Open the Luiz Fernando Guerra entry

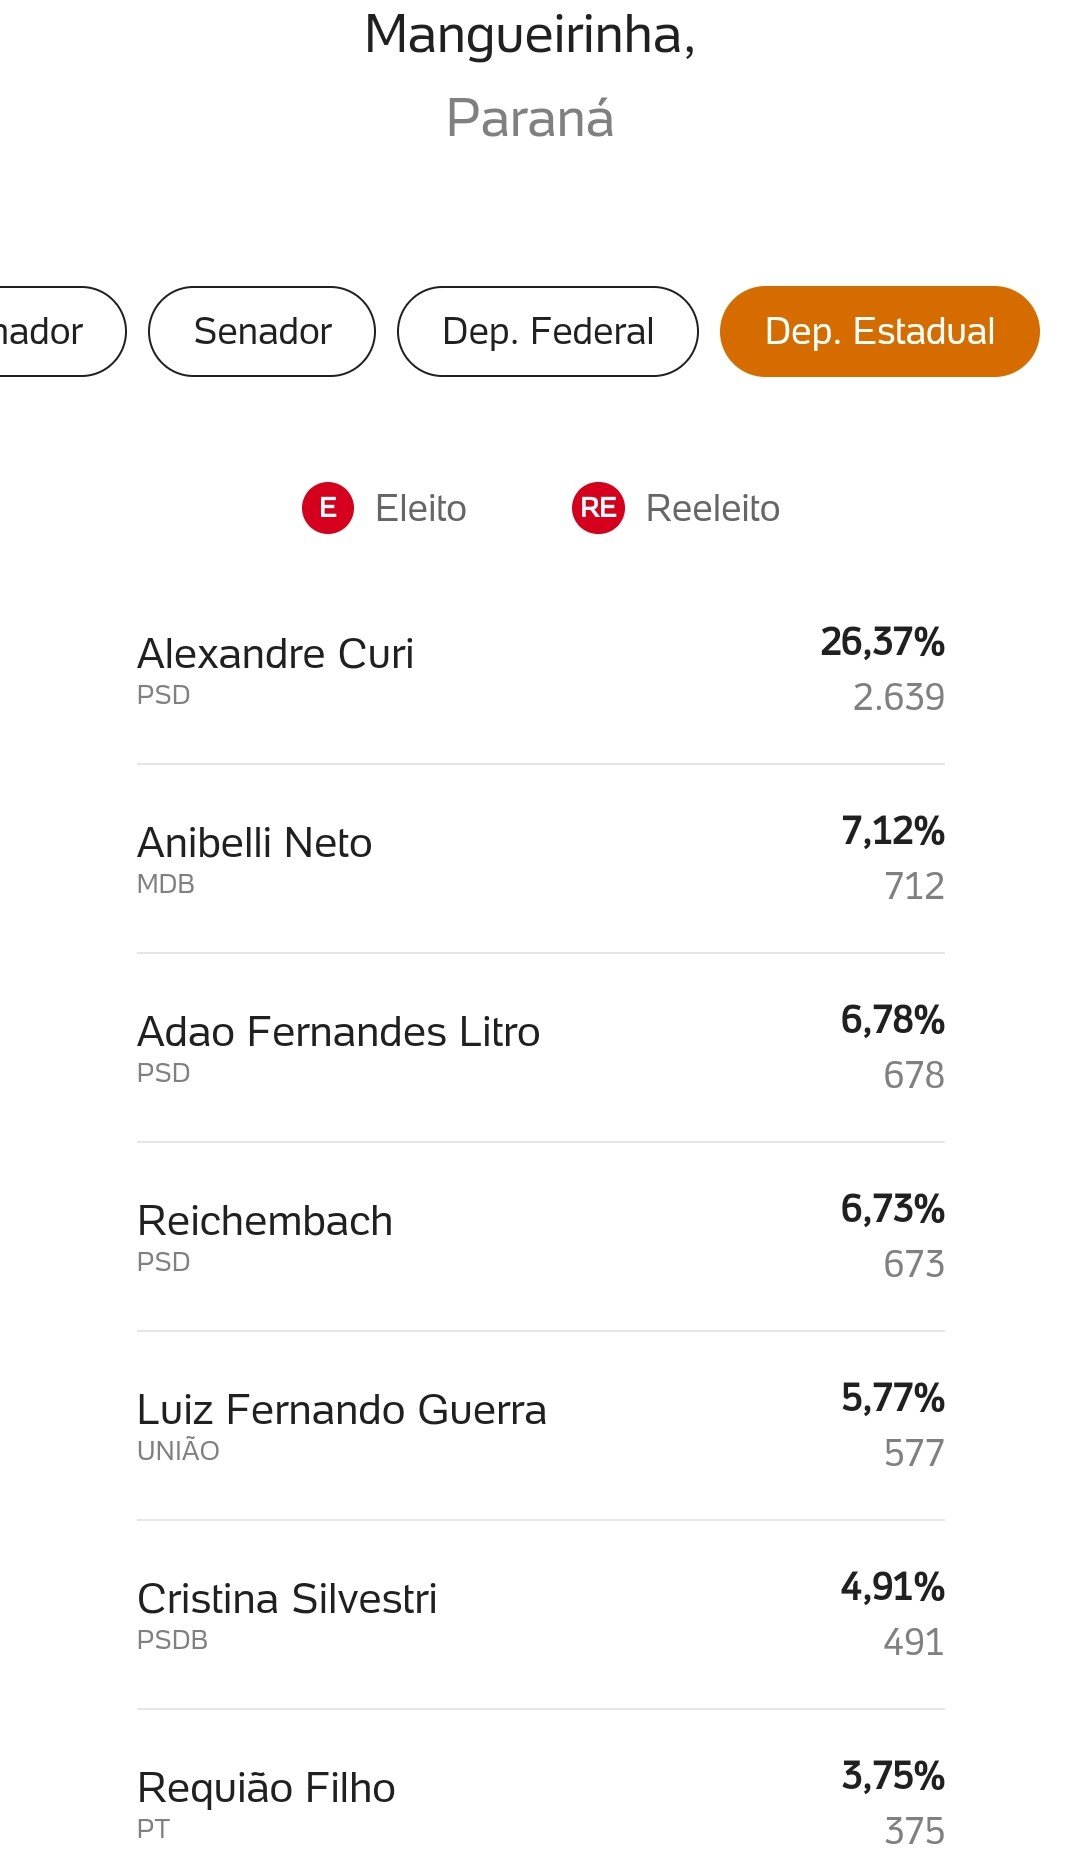pos(541,1426)
